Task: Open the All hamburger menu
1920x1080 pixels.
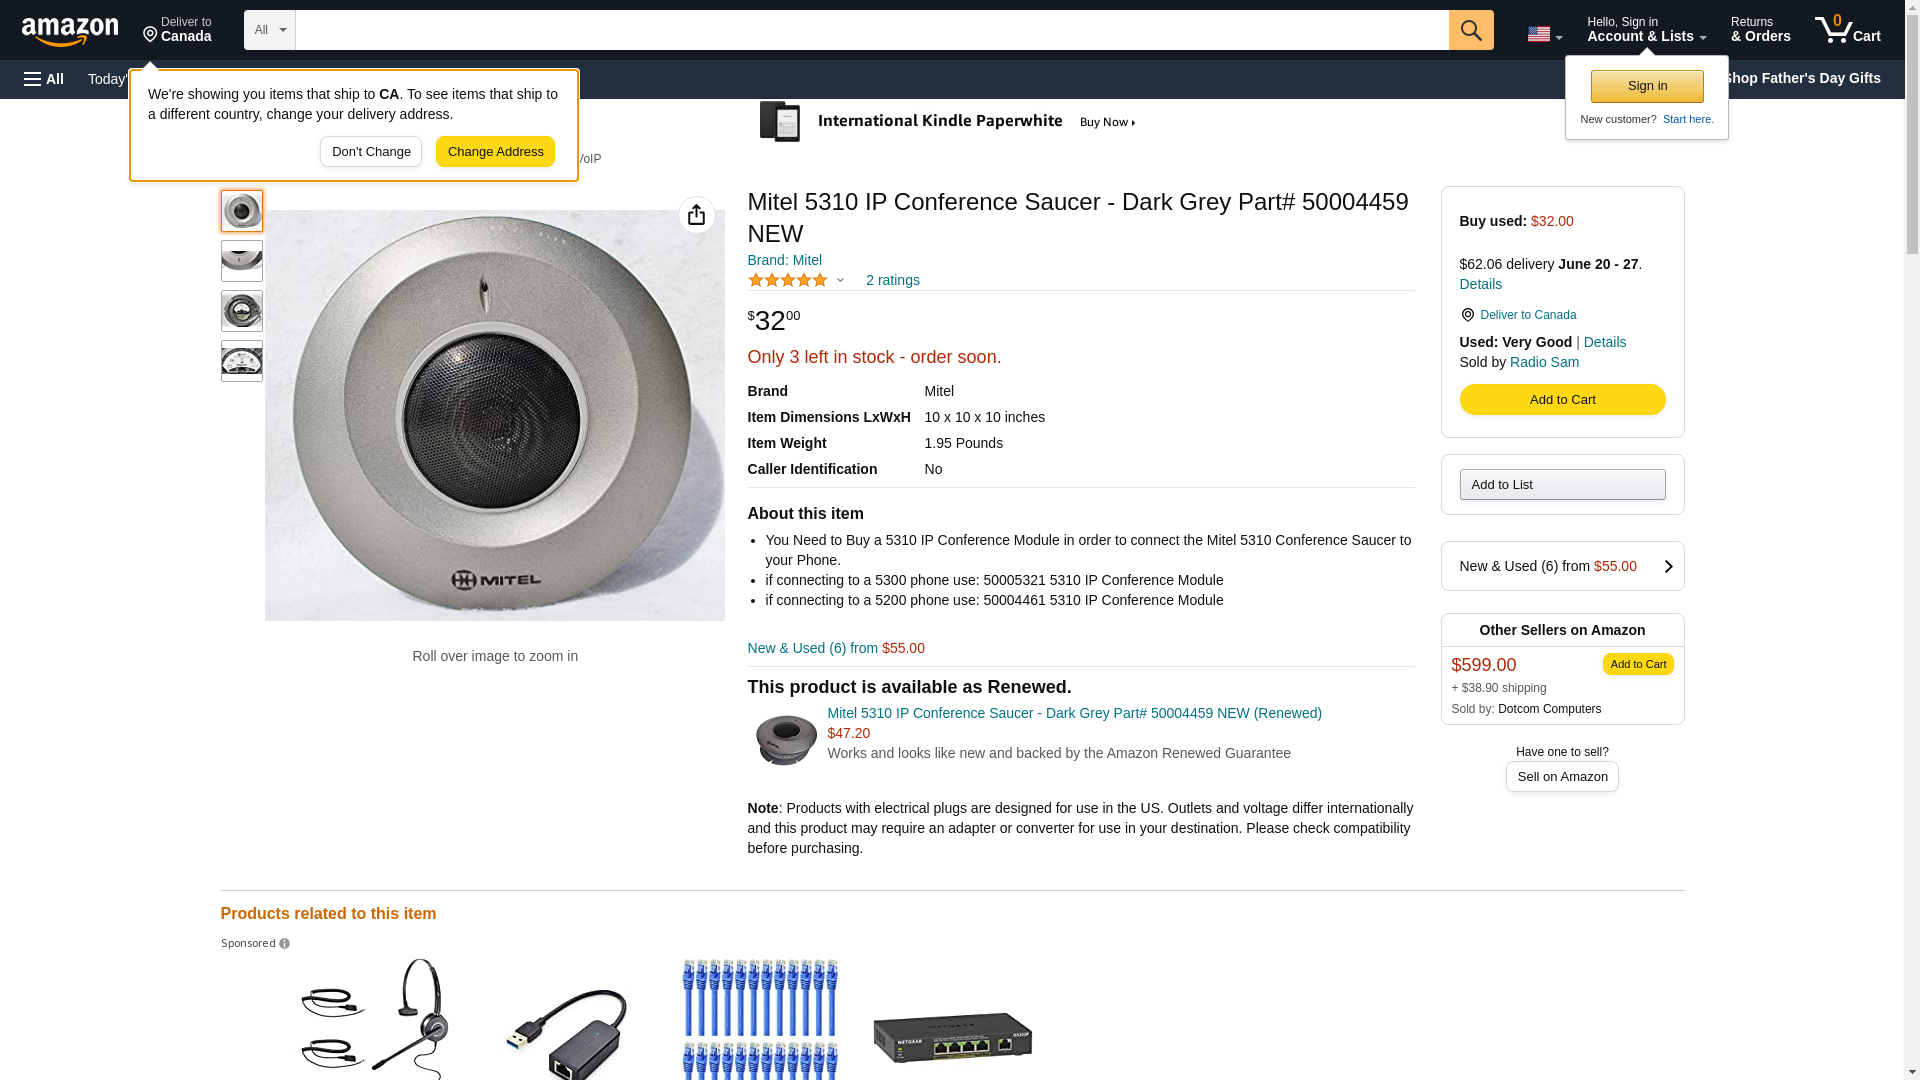Action: pos(44,79)
